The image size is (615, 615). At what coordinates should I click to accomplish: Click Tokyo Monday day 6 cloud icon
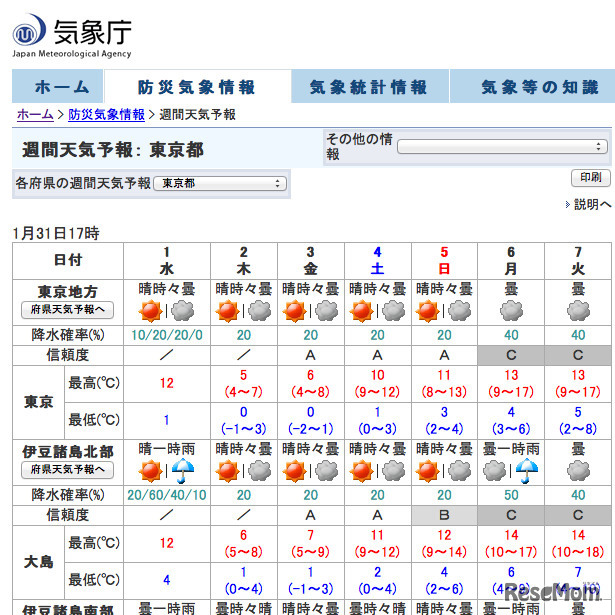coord(511,311)
